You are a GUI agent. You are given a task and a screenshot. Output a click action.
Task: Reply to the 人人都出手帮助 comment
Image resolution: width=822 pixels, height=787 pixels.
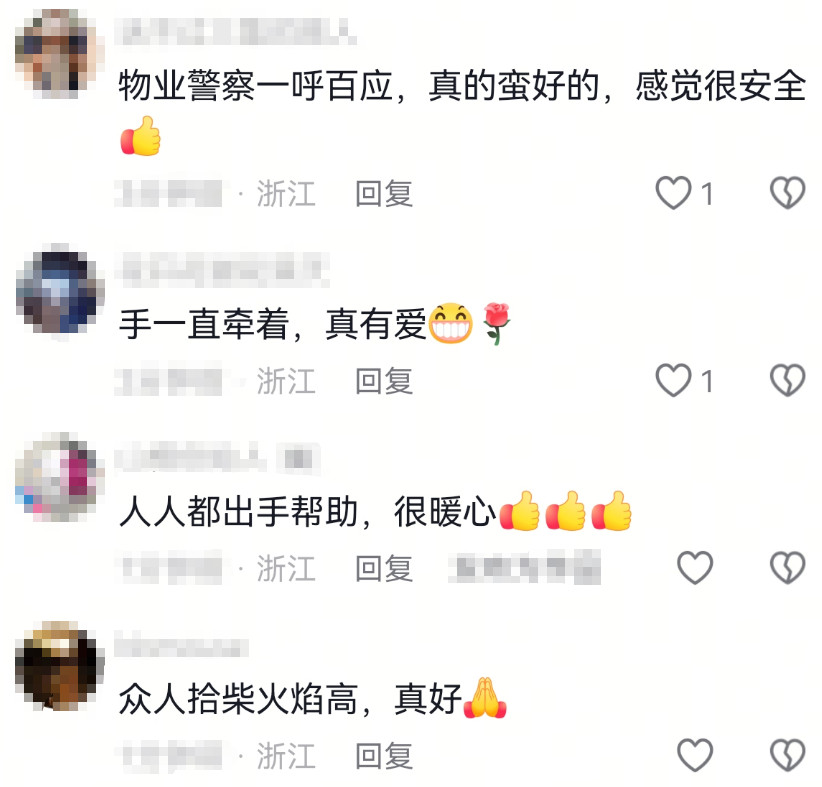click(x=384, y=568)
